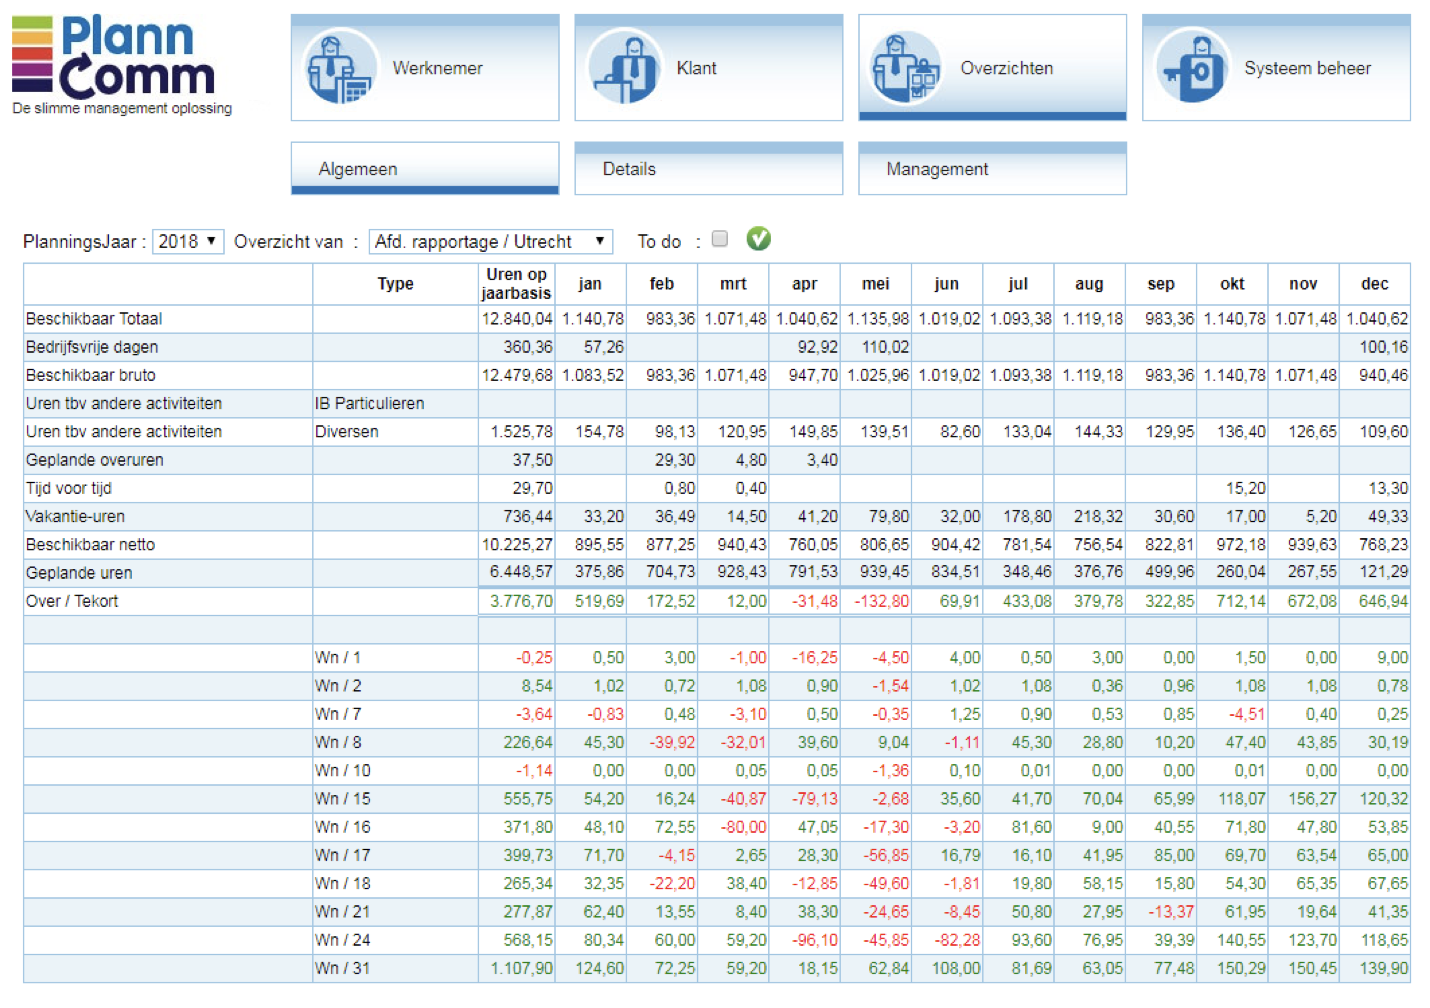This screenshot has height=1008, width=1430.
Task: Click the Beschikbaar Totaal row label
Action: [x=94, y=319]
